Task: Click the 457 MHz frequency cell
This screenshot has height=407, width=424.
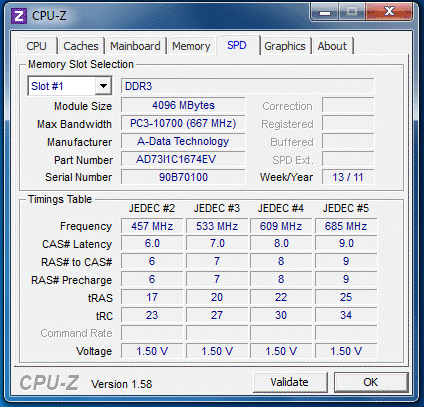Action: pos(152,226)
